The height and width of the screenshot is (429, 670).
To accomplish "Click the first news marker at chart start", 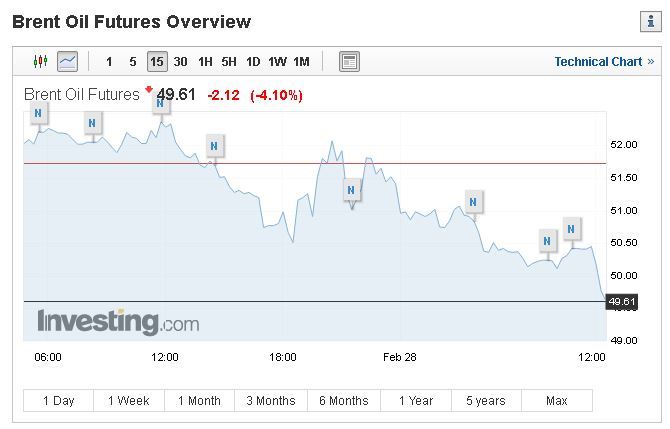I will click(38, 114).
